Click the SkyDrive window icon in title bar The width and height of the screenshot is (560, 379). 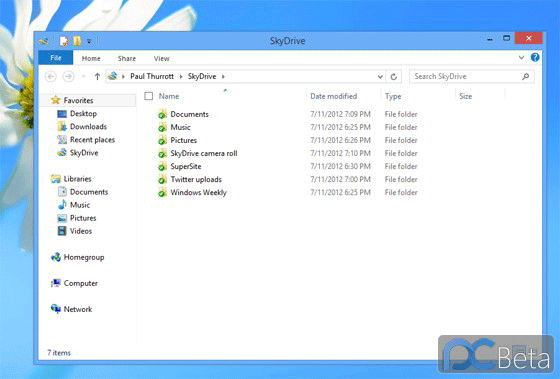[44, 41]
